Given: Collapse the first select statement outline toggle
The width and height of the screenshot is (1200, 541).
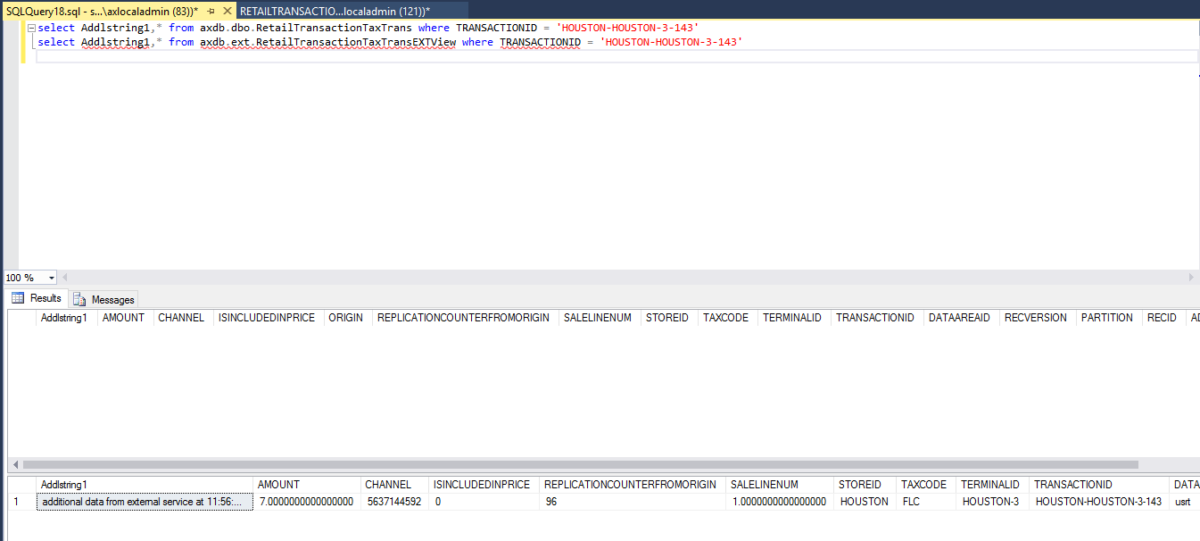Looking at the screenshot, I should 30,27.
